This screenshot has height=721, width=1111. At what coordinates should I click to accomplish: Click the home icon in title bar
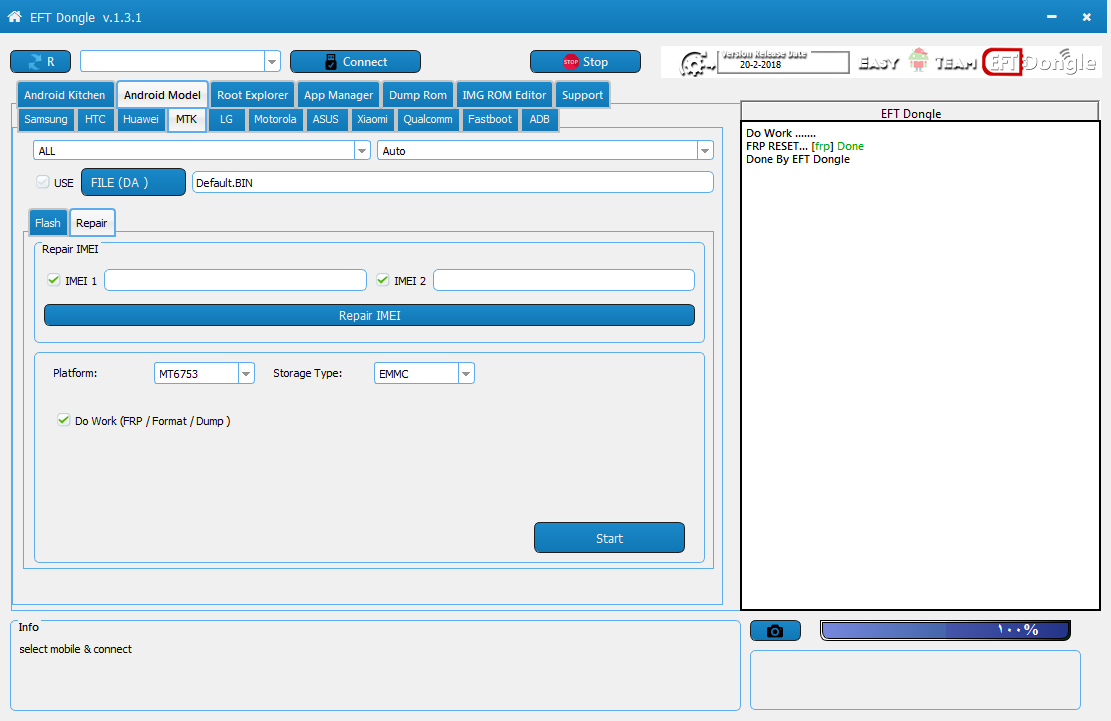[x=14, y=16]
